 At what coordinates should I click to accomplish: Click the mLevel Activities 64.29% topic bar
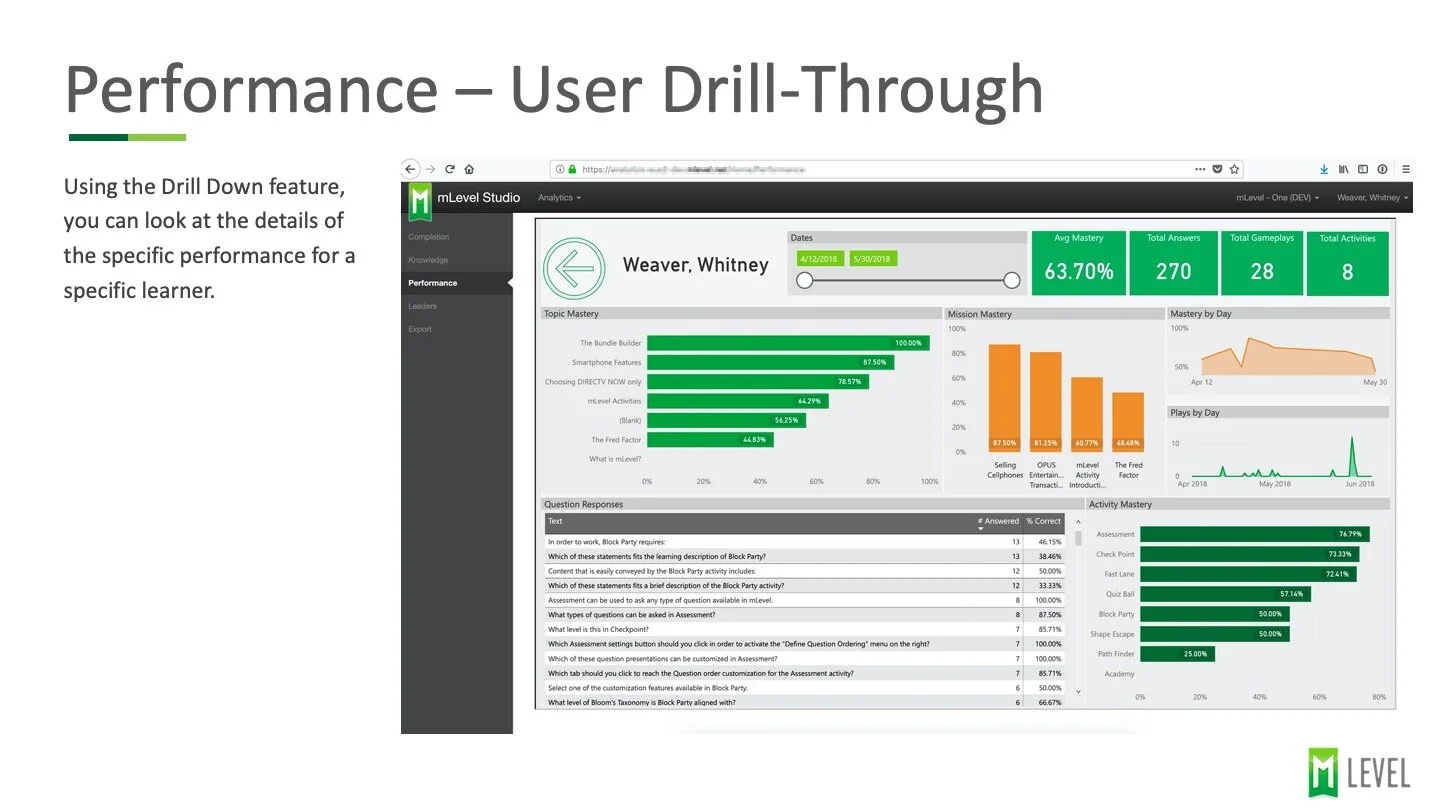coord(738,401)
